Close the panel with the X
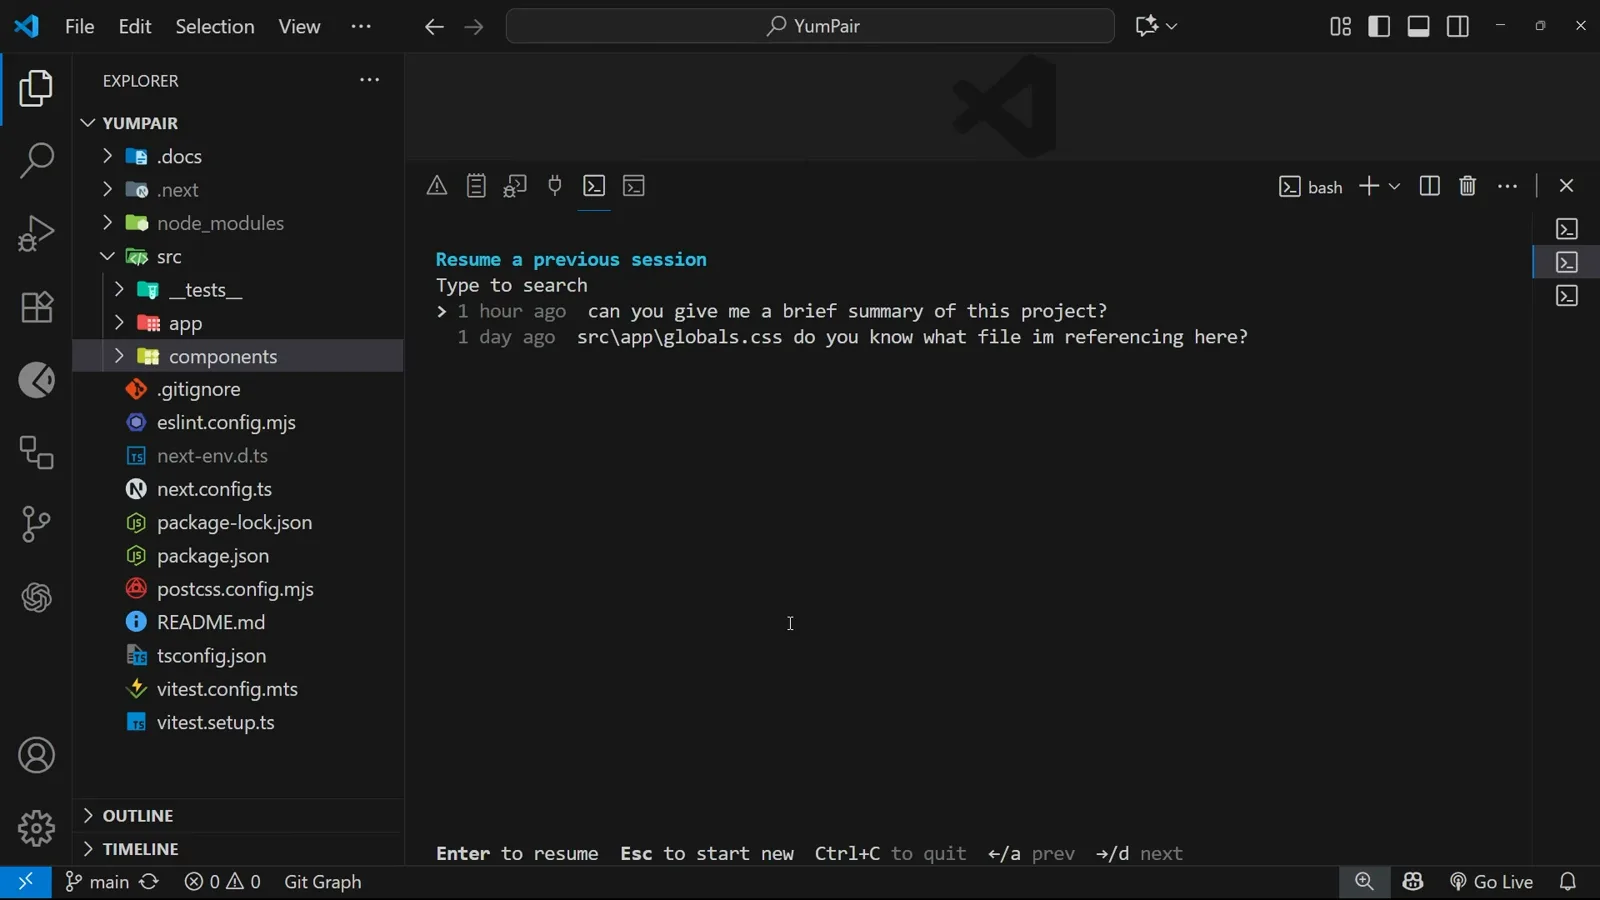Screen dimensions: 1600x900 click(x=1567, y=186)
